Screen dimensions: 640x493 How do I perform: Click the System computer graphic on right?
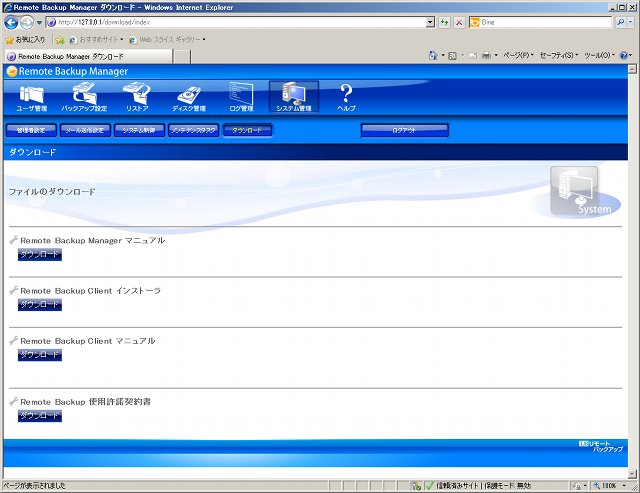pos(574,191)
